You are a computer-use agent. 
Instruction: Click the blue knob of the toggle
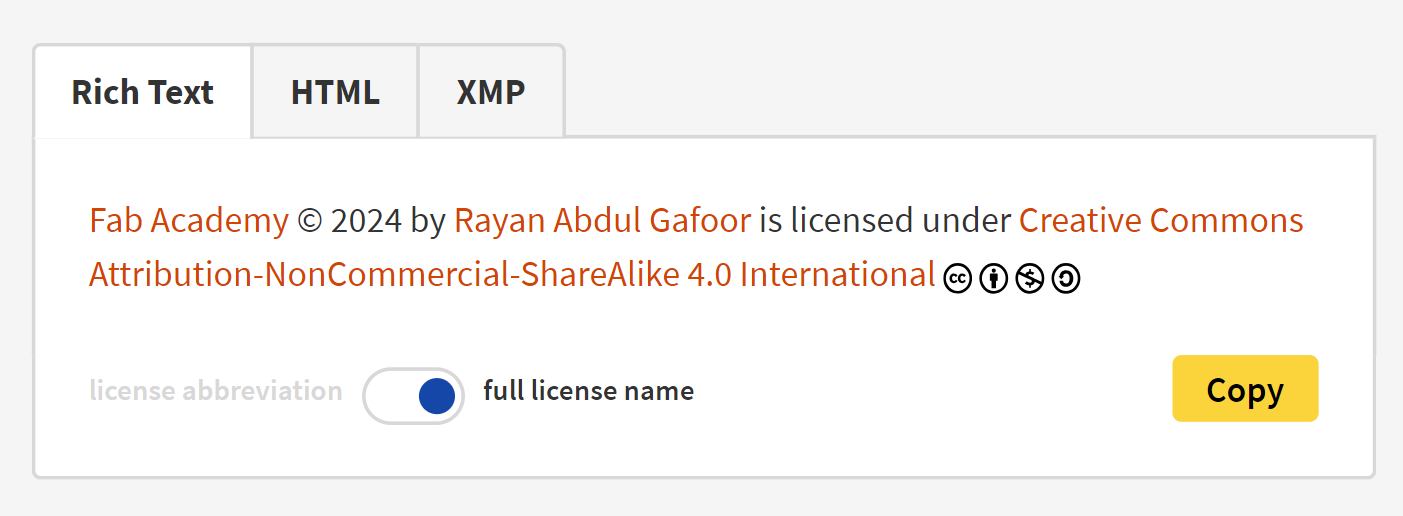(x=436, y=396)
